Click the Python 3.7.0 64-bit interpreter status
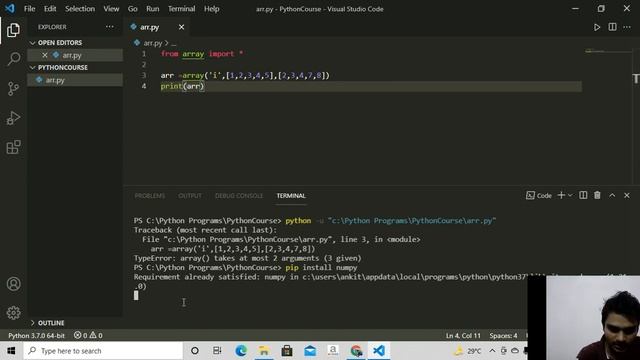Image resolution: width=640 pixels, height=360 pixels. coord(36,336)
